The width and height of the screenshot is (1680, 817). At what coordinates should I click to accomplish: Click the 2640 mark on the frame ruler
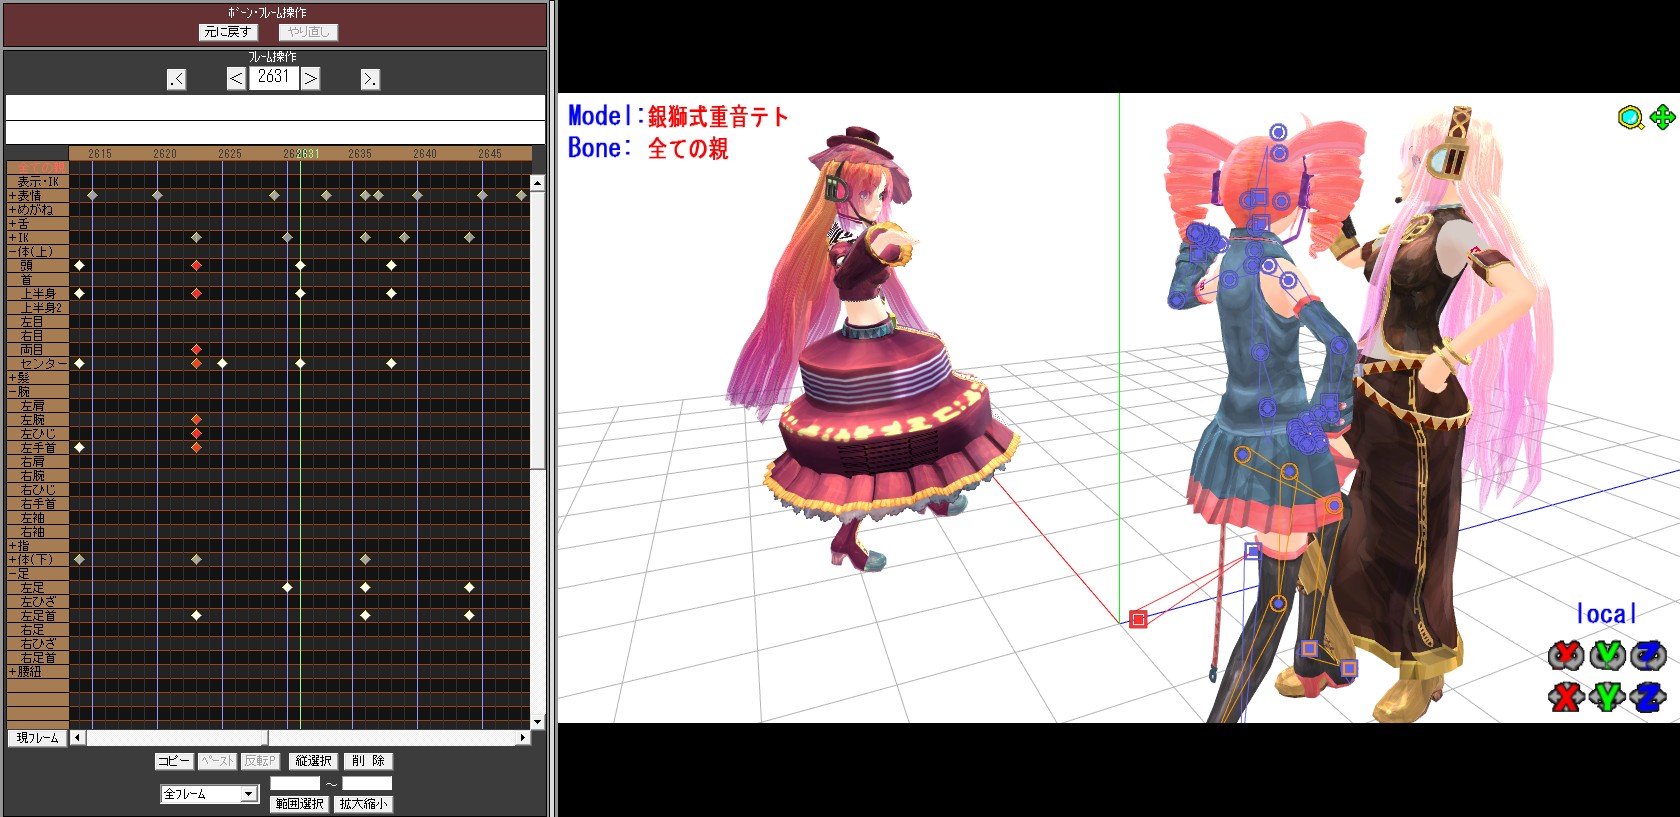[425, 154]
